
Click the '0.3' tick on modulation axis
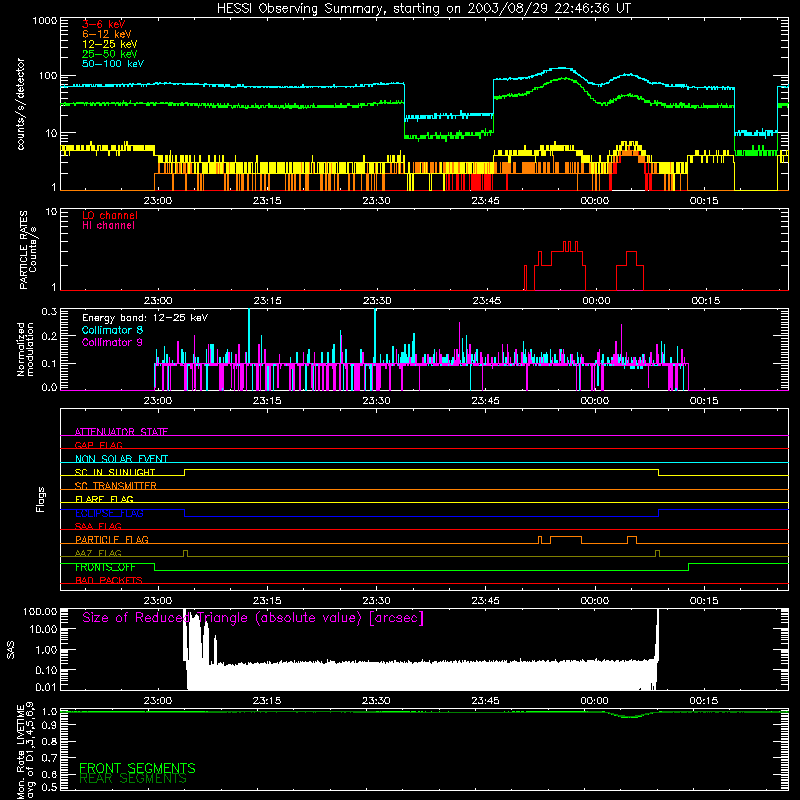tap(49, 312)
